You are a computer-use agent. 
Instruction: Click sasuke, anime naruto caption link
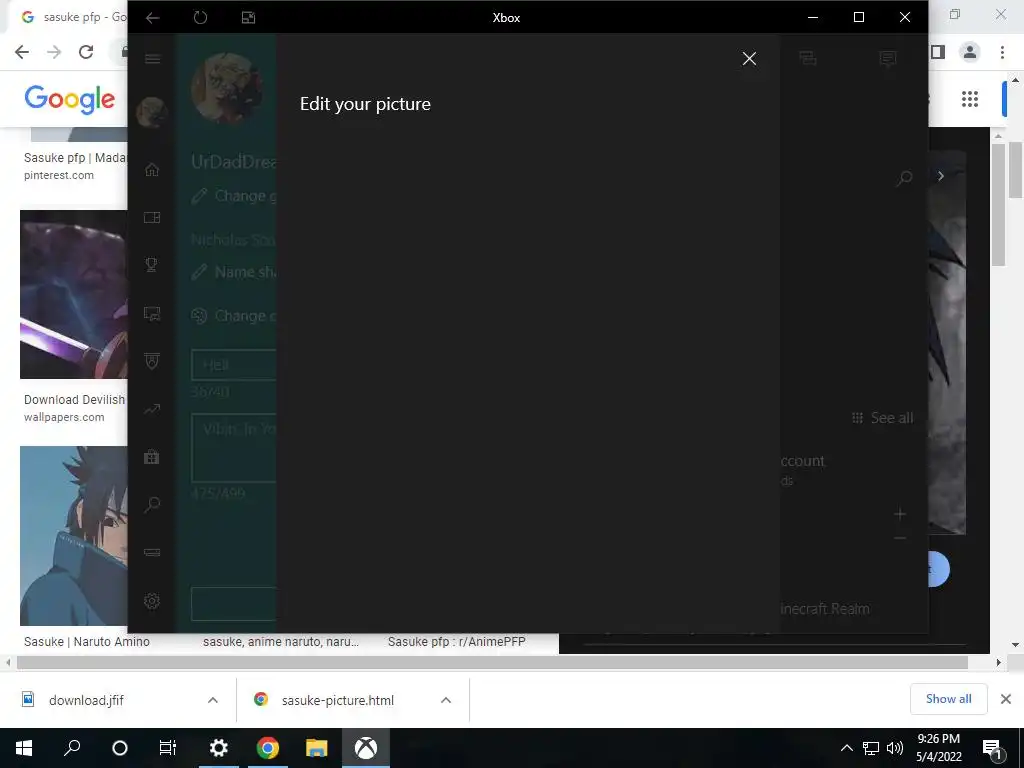click(x=281, y=642)
